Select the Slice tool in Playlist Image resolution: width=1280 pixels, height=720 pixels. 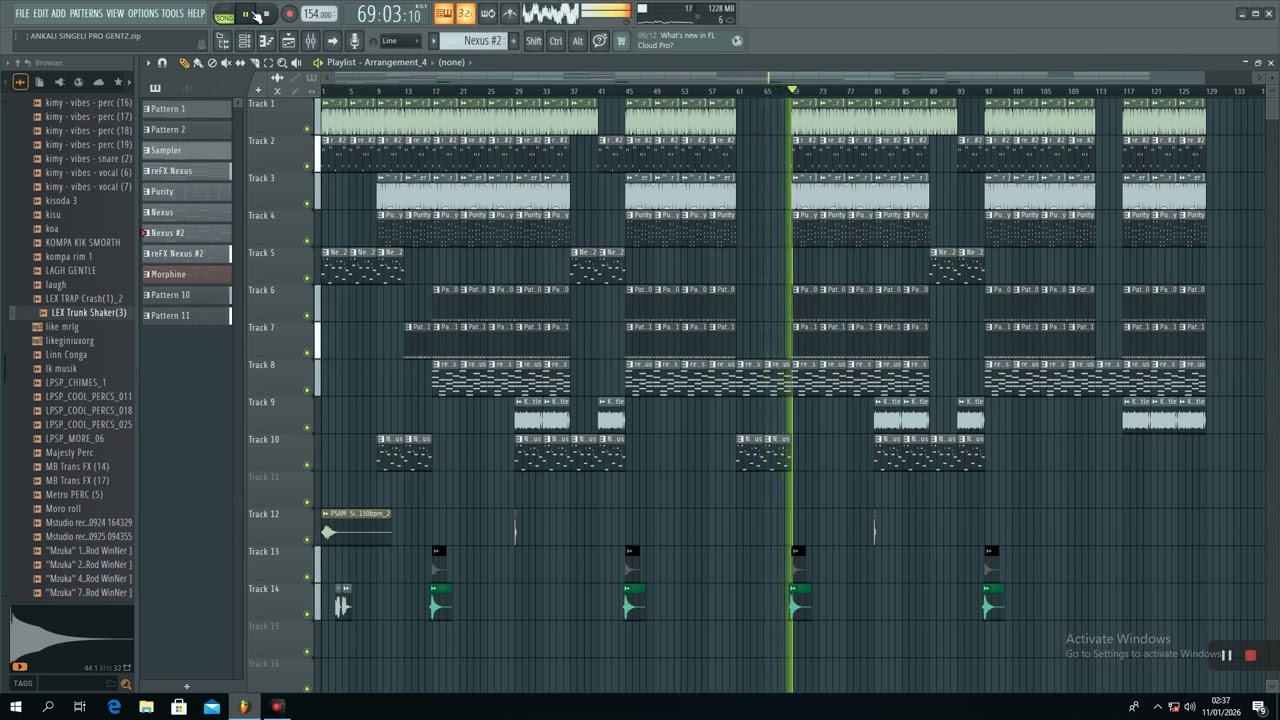254,63
